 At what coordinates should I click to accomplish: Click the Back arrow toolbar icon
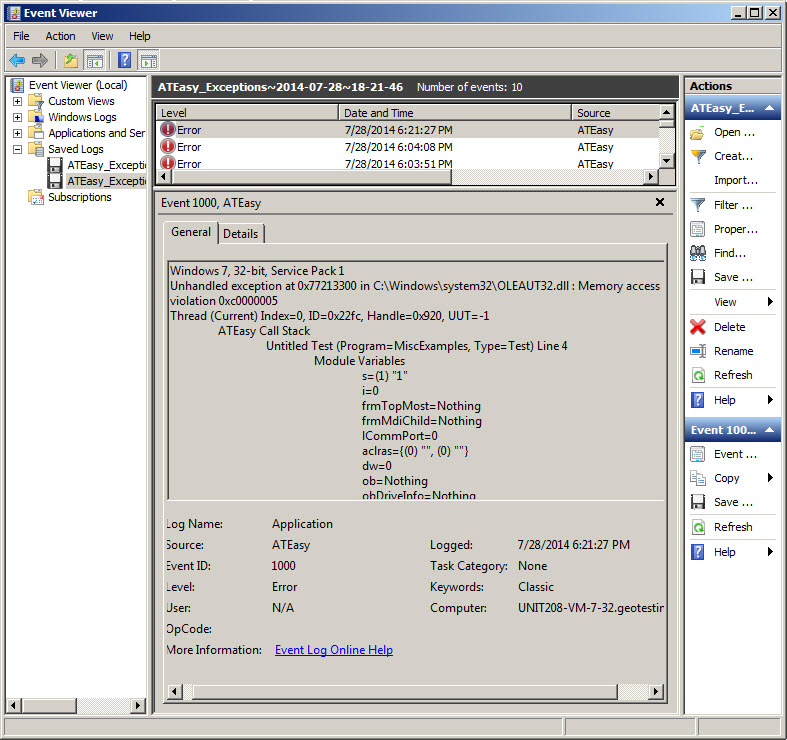[x=17, y=60]
